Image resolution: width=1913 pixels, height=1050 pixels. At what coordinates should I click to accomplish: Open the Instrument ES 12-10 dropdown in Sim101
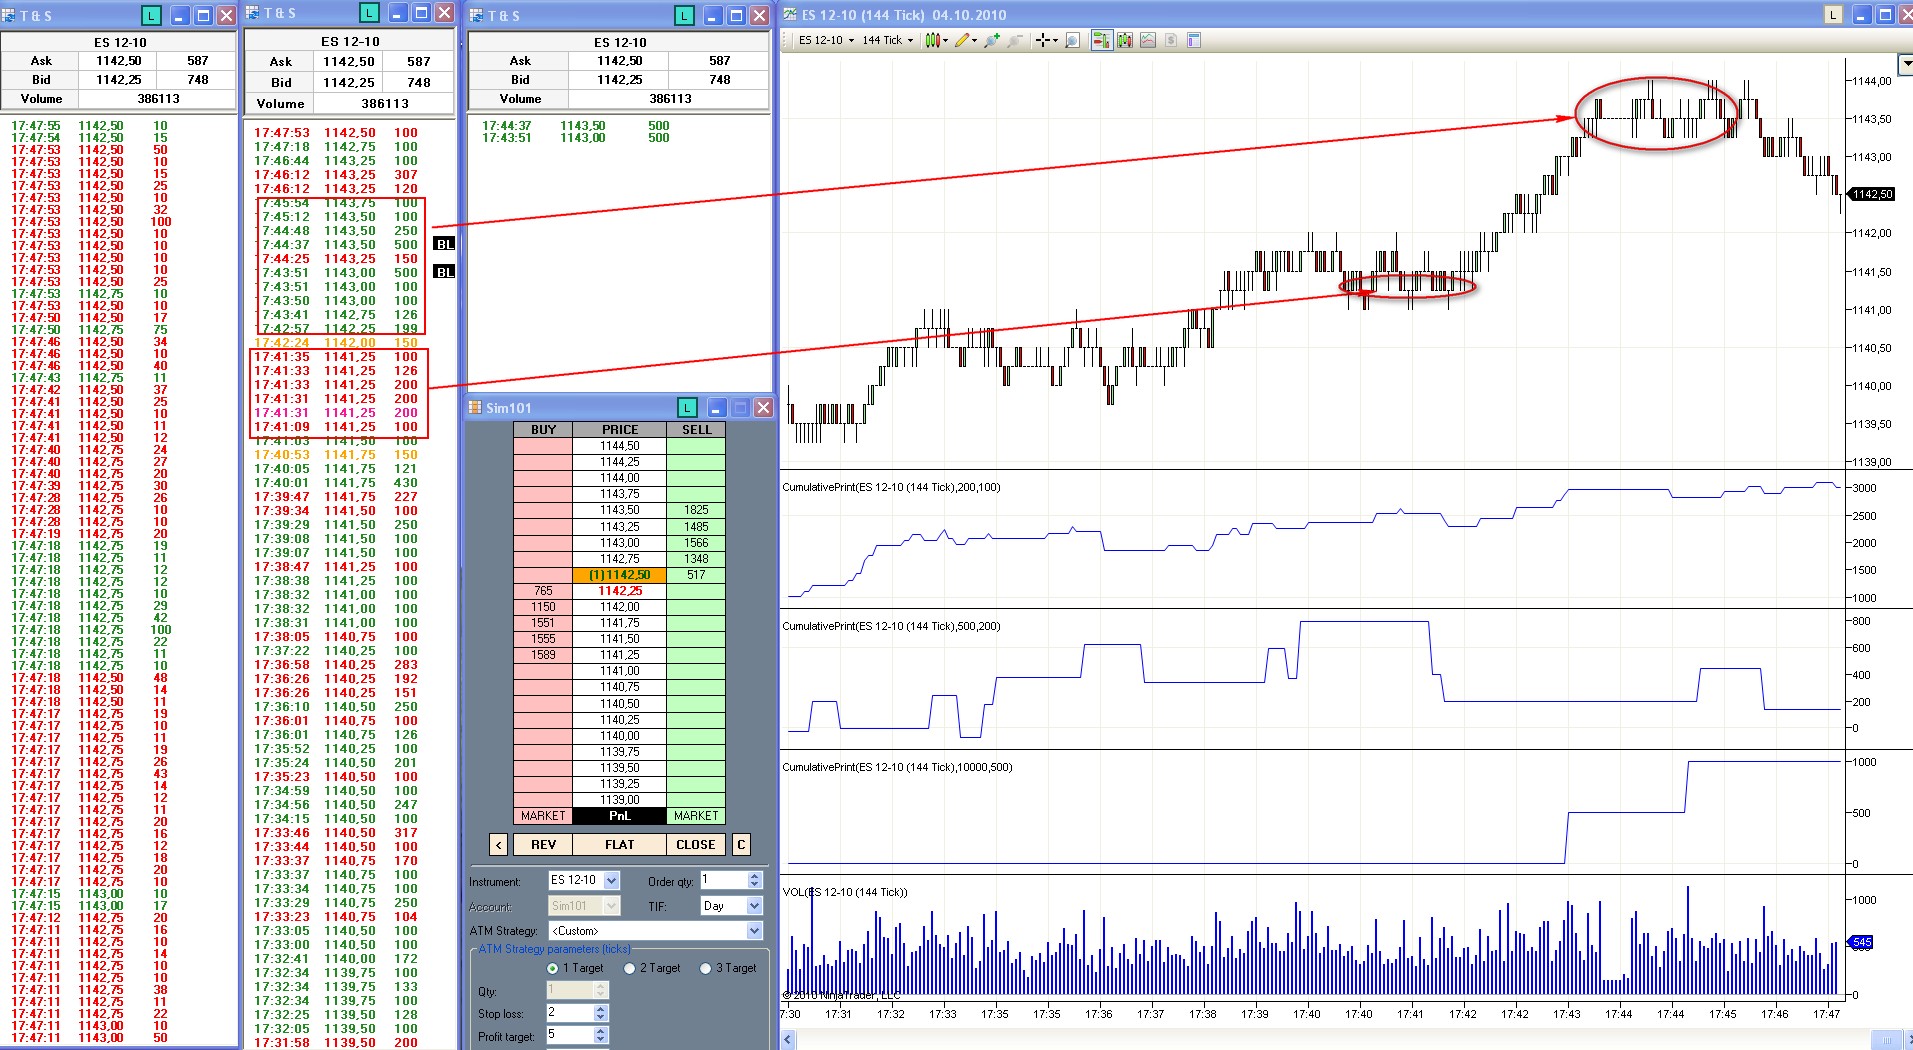611,881
